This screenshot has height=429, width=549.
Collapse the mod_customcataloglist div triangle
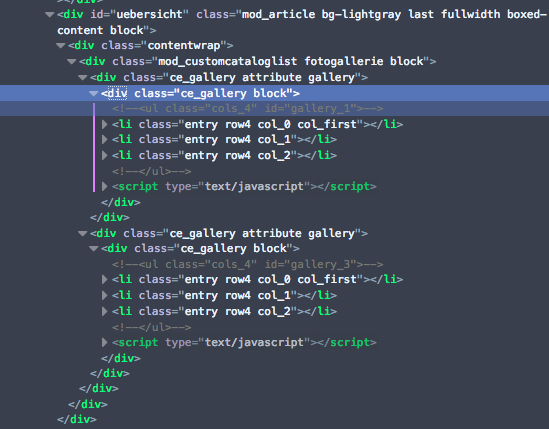click(x=72, y=62)
